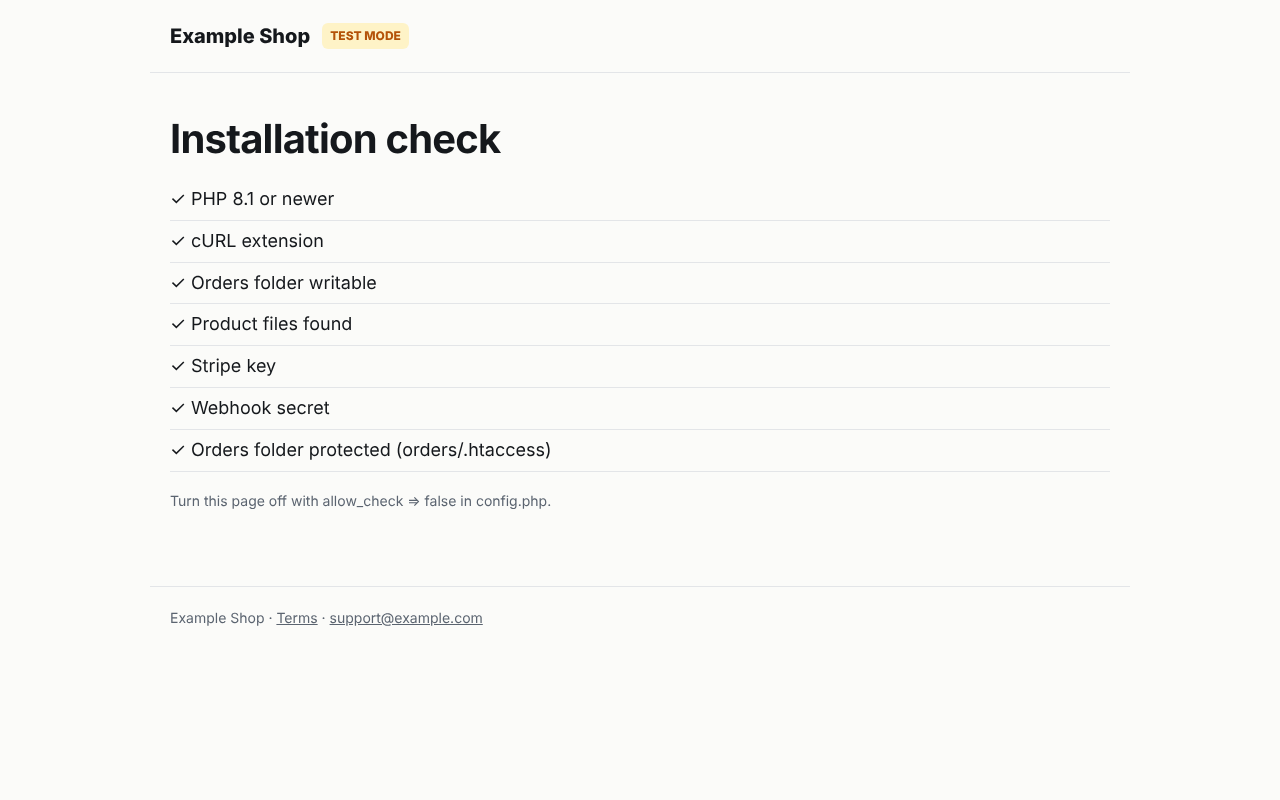
Task: Select the 'Product files found' text
Action: click(271, 324)
